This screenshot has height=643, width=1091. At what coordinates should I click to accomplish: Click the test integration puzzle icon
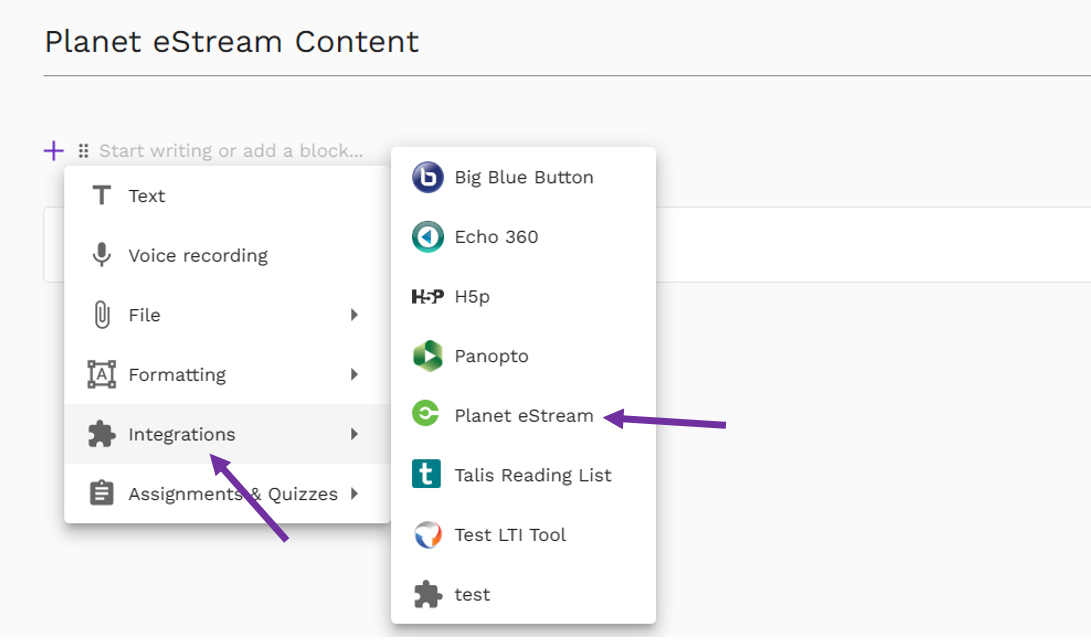coord(427,594)
